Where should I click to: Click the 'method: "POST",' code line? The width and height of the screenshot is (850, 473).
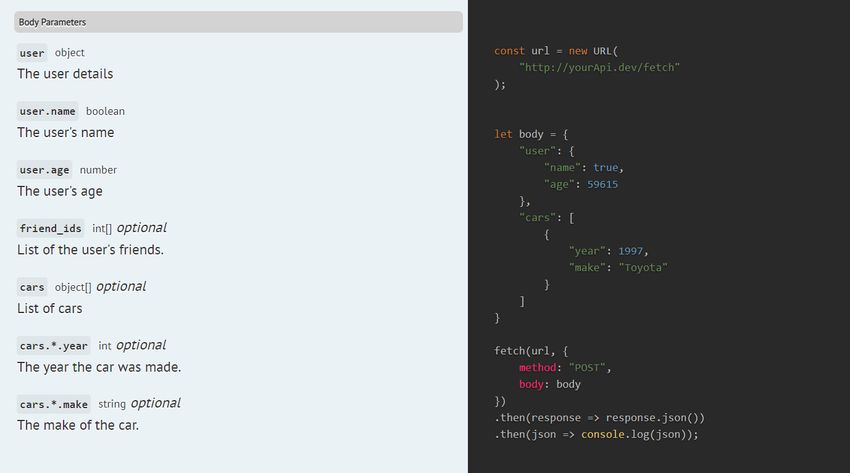pyautogui.click(x=565, y=367)
